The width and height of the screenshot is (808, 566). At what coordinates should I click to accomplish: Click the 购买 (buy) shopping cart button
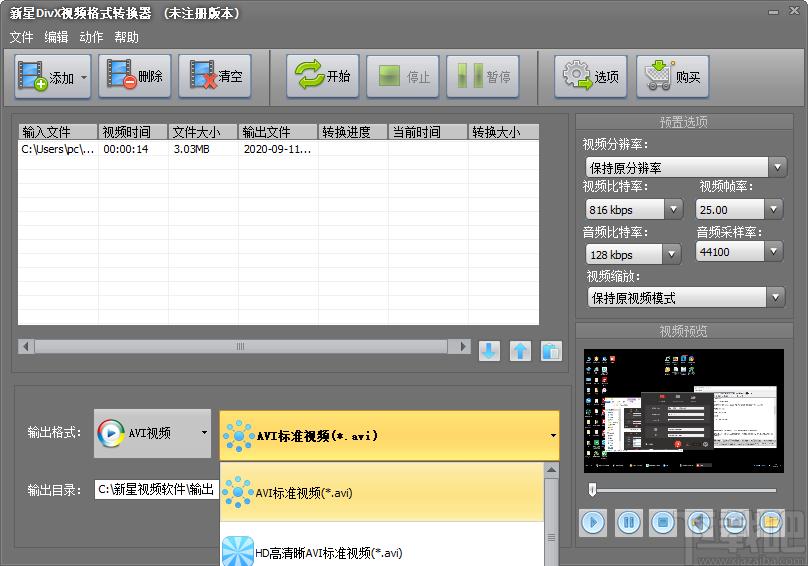point(672,76)
